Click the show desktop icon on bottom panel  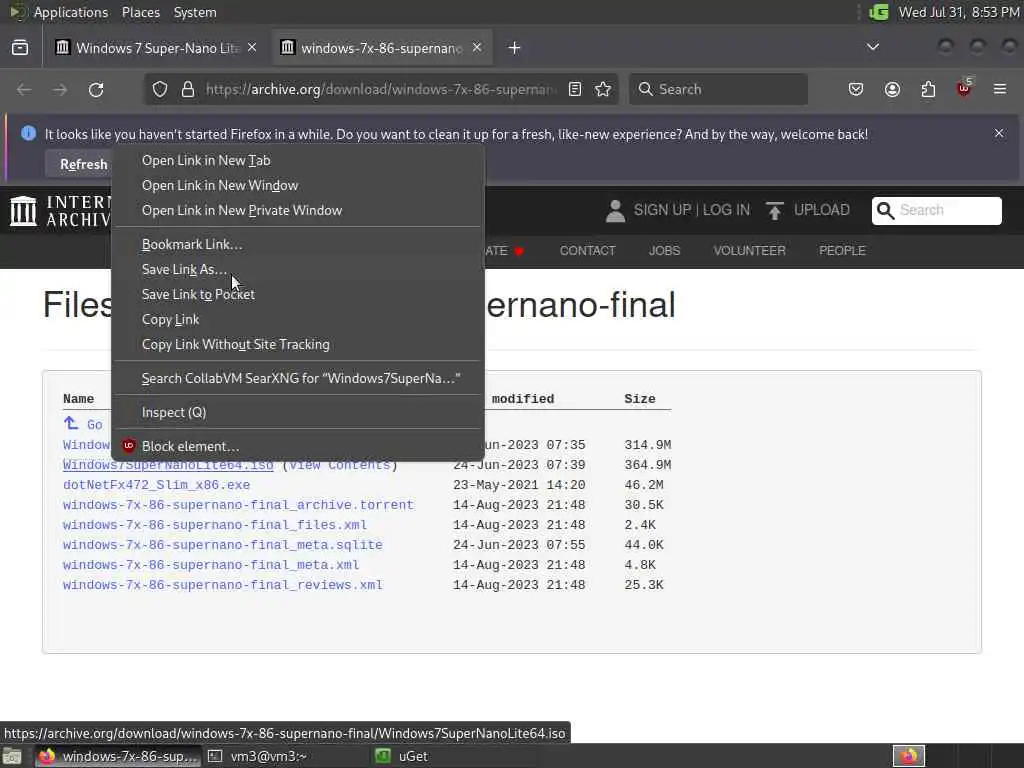click(x=12, y=757)
